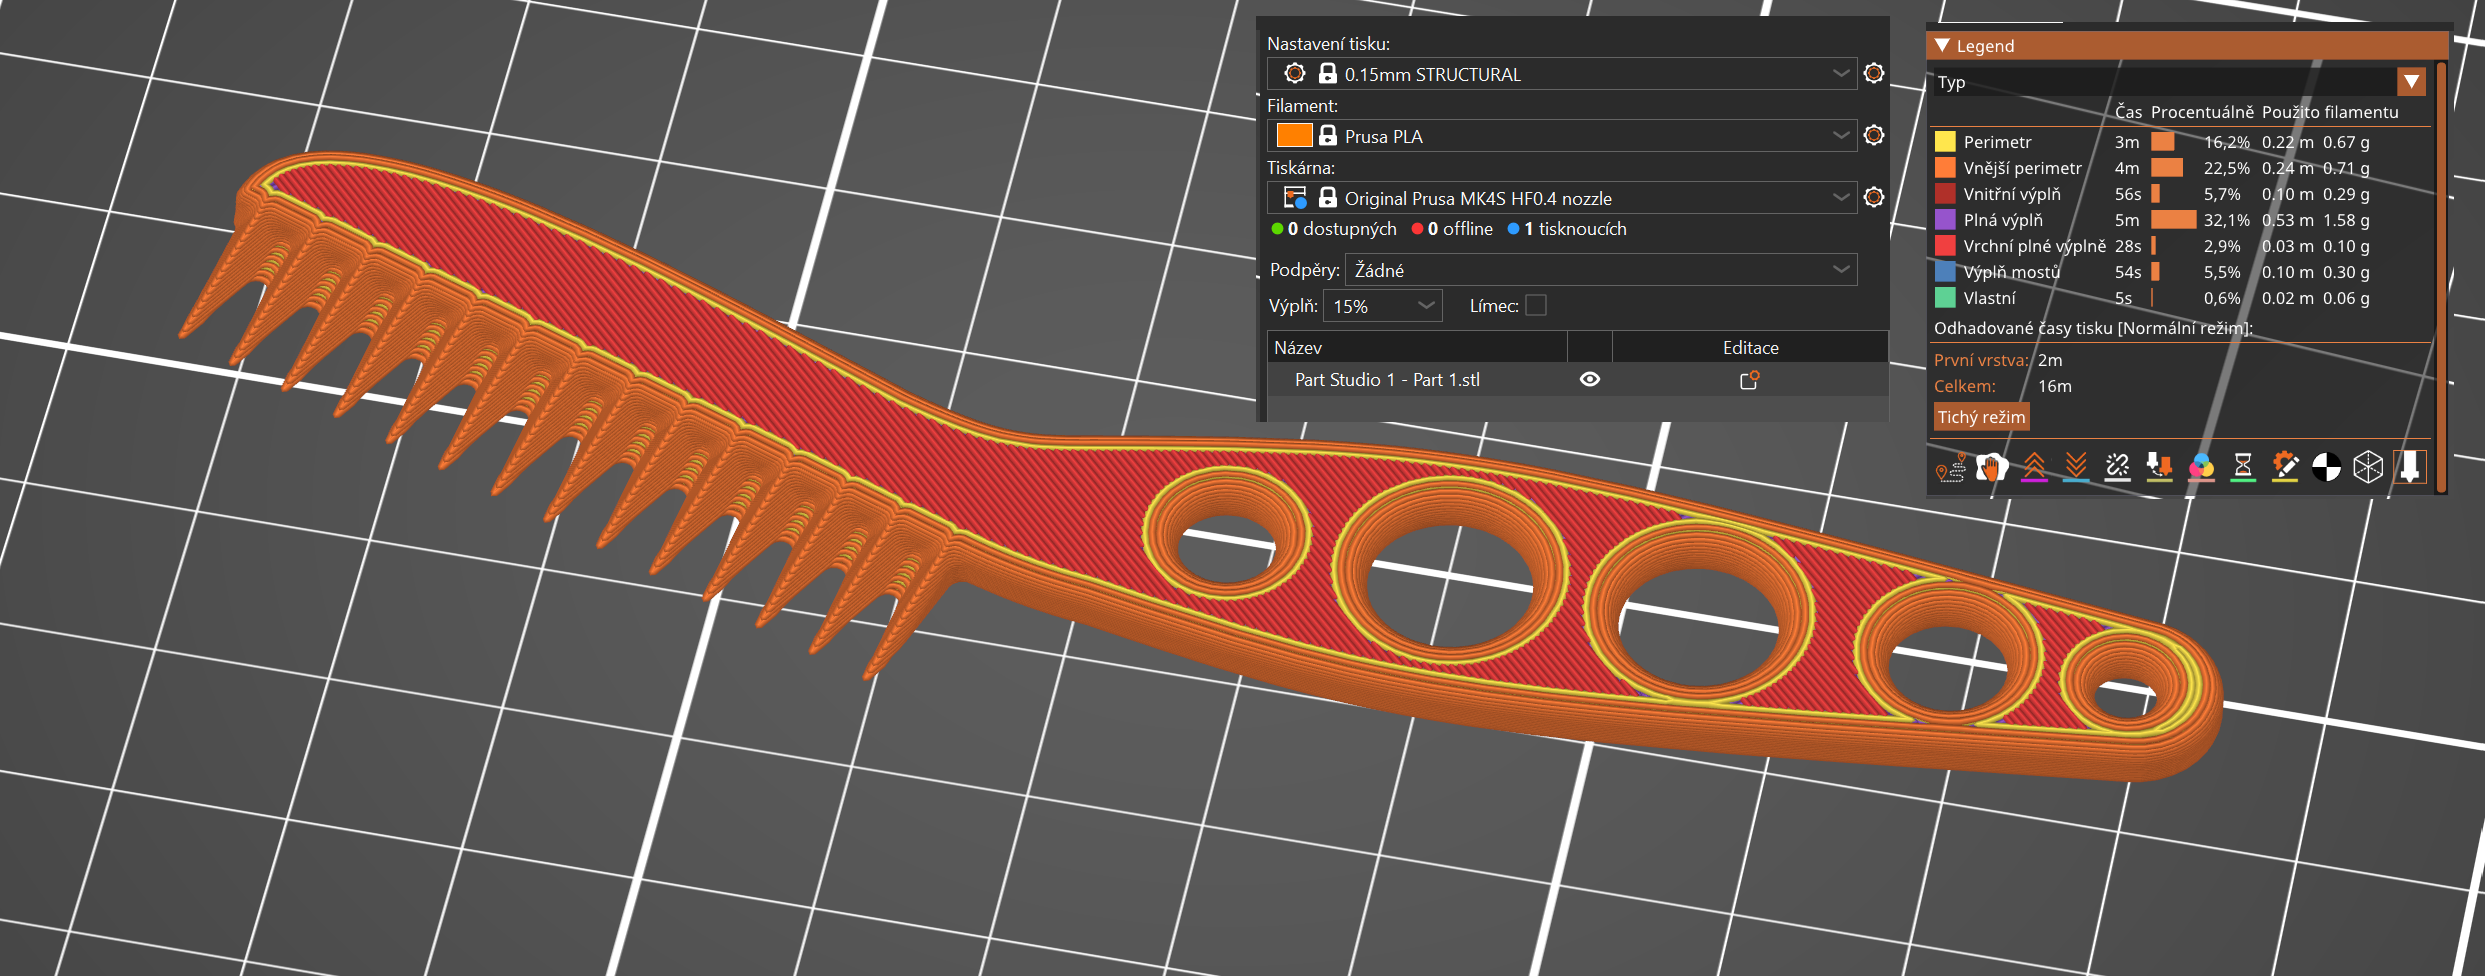The image size is (2485, 976).
Task: Click the Název column header
Action: coord(1417,347)
